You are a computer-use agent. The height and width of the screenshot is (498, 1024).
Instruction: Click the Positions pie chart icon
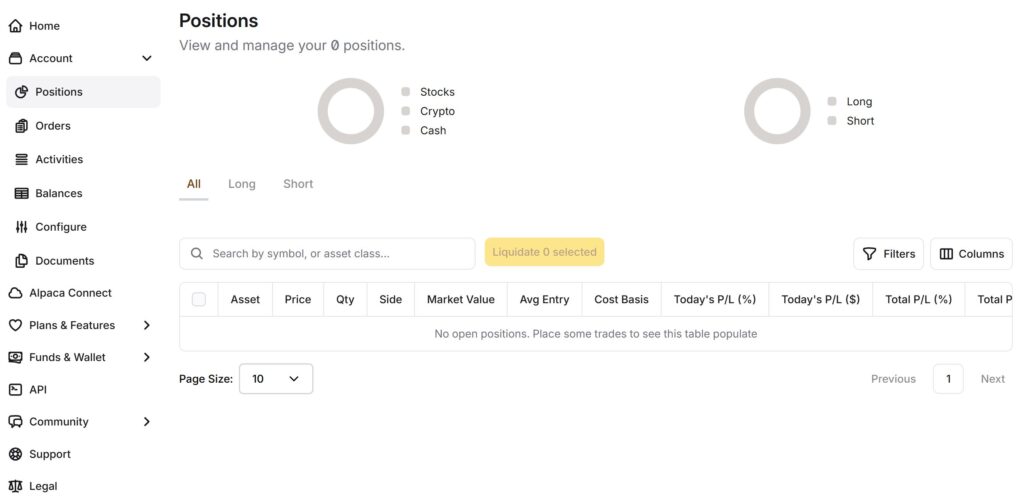pyautogui.click(x=22, y=92)
